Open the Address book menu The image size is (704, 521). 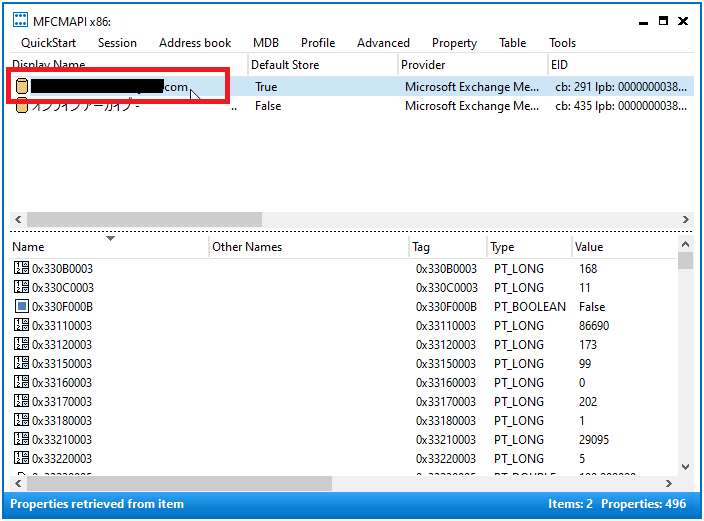click(x=195, y=43)
